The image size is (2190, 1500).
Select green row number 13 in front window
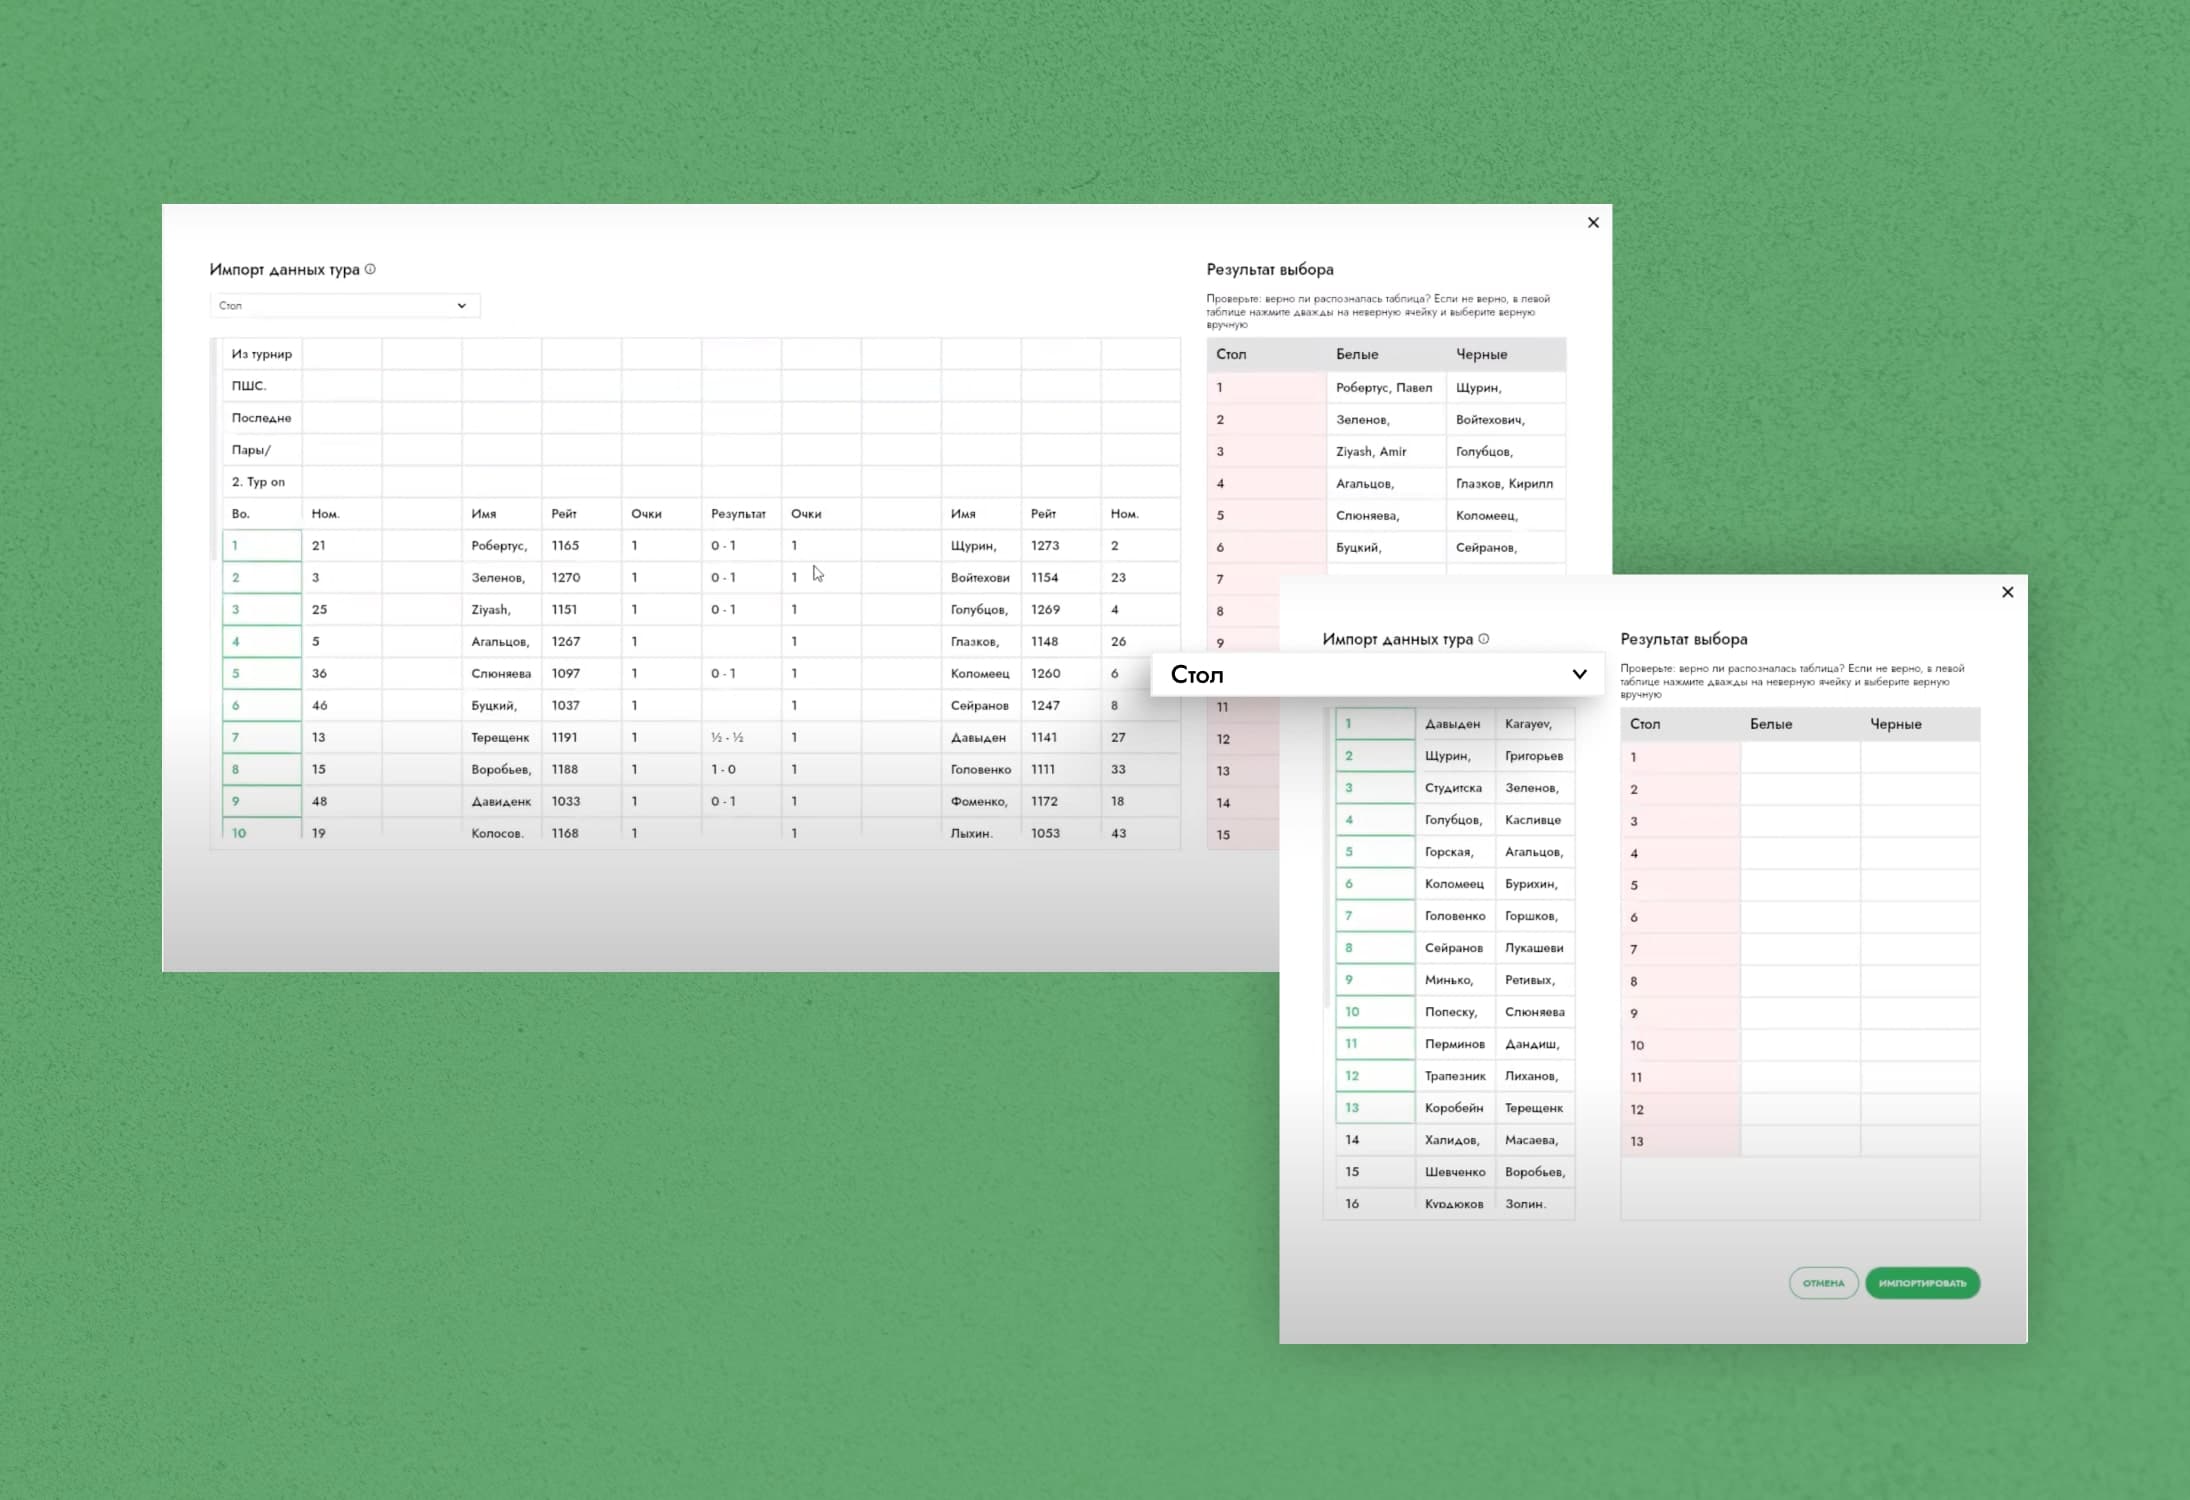1375,1108
